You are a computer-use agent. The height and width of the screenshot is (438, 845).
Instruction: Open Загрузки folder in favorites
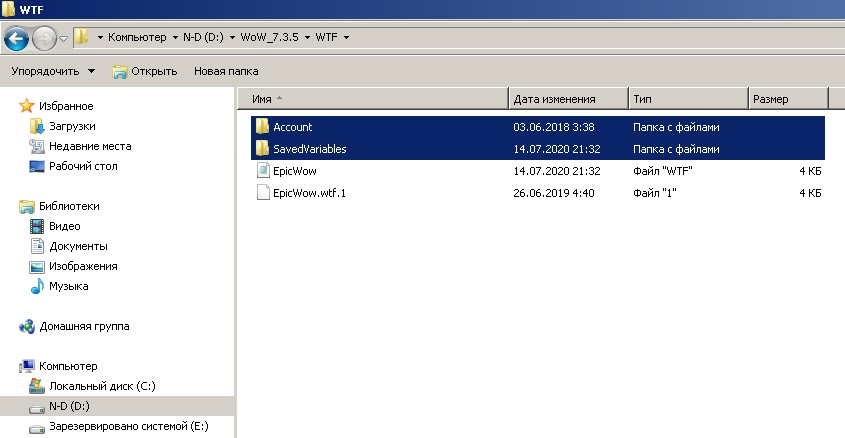[71, 126]
